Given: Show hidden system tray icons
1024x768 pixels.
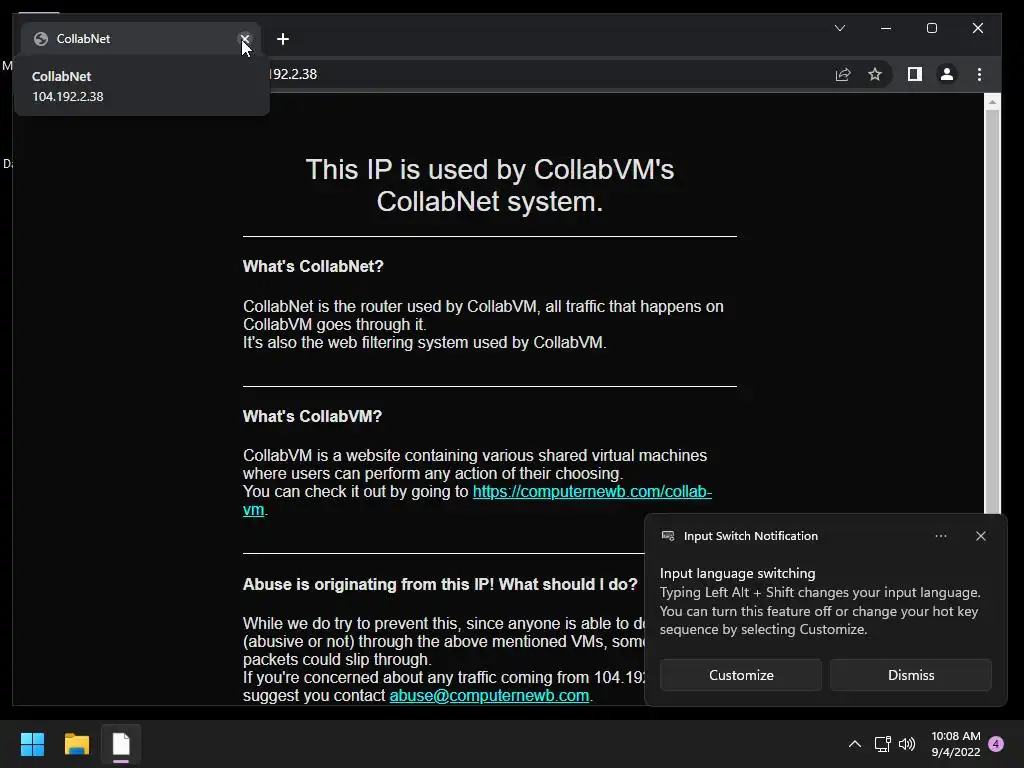Looking at the screenshot, I should [854, 744].
